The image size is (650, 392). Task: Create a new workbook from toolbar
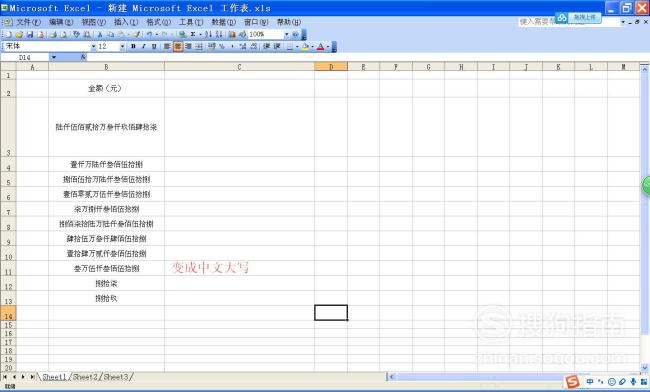8,34
